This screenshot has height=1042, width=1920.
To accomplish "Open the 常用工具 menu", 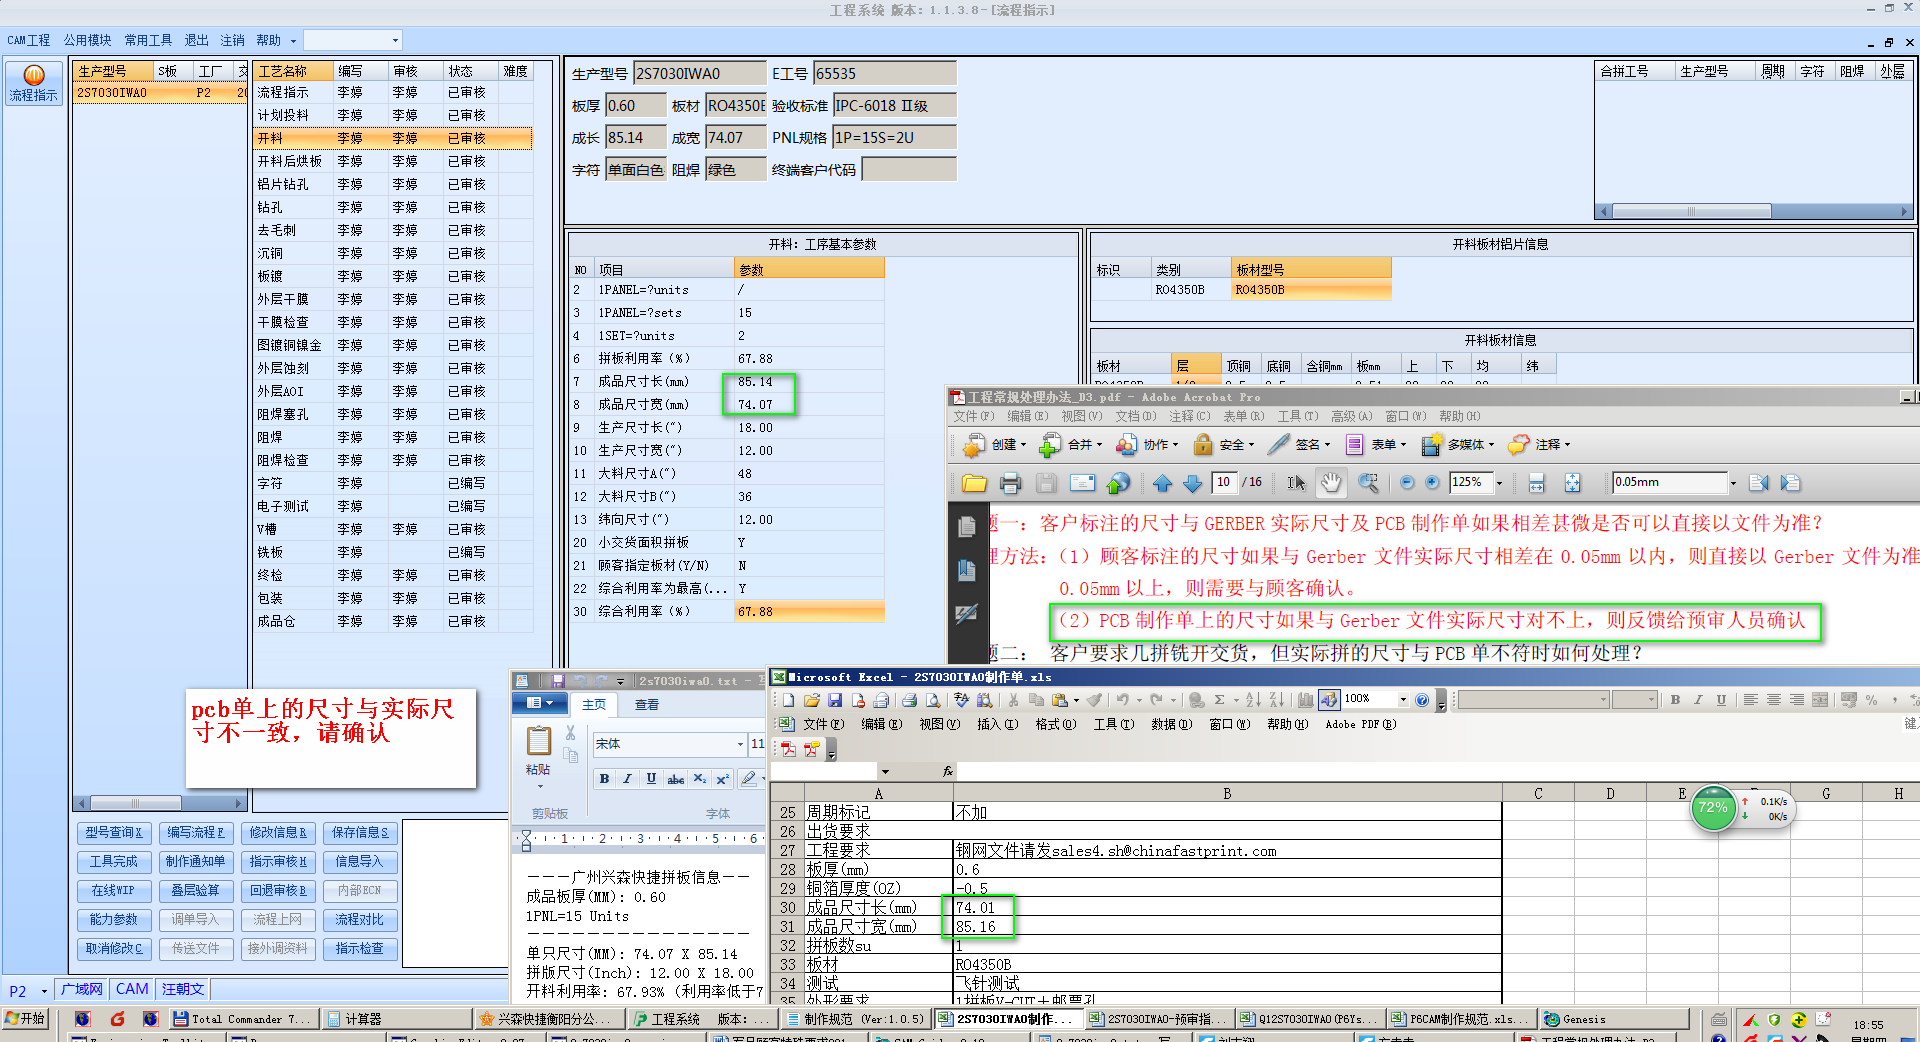I will (x=148, y=40).
